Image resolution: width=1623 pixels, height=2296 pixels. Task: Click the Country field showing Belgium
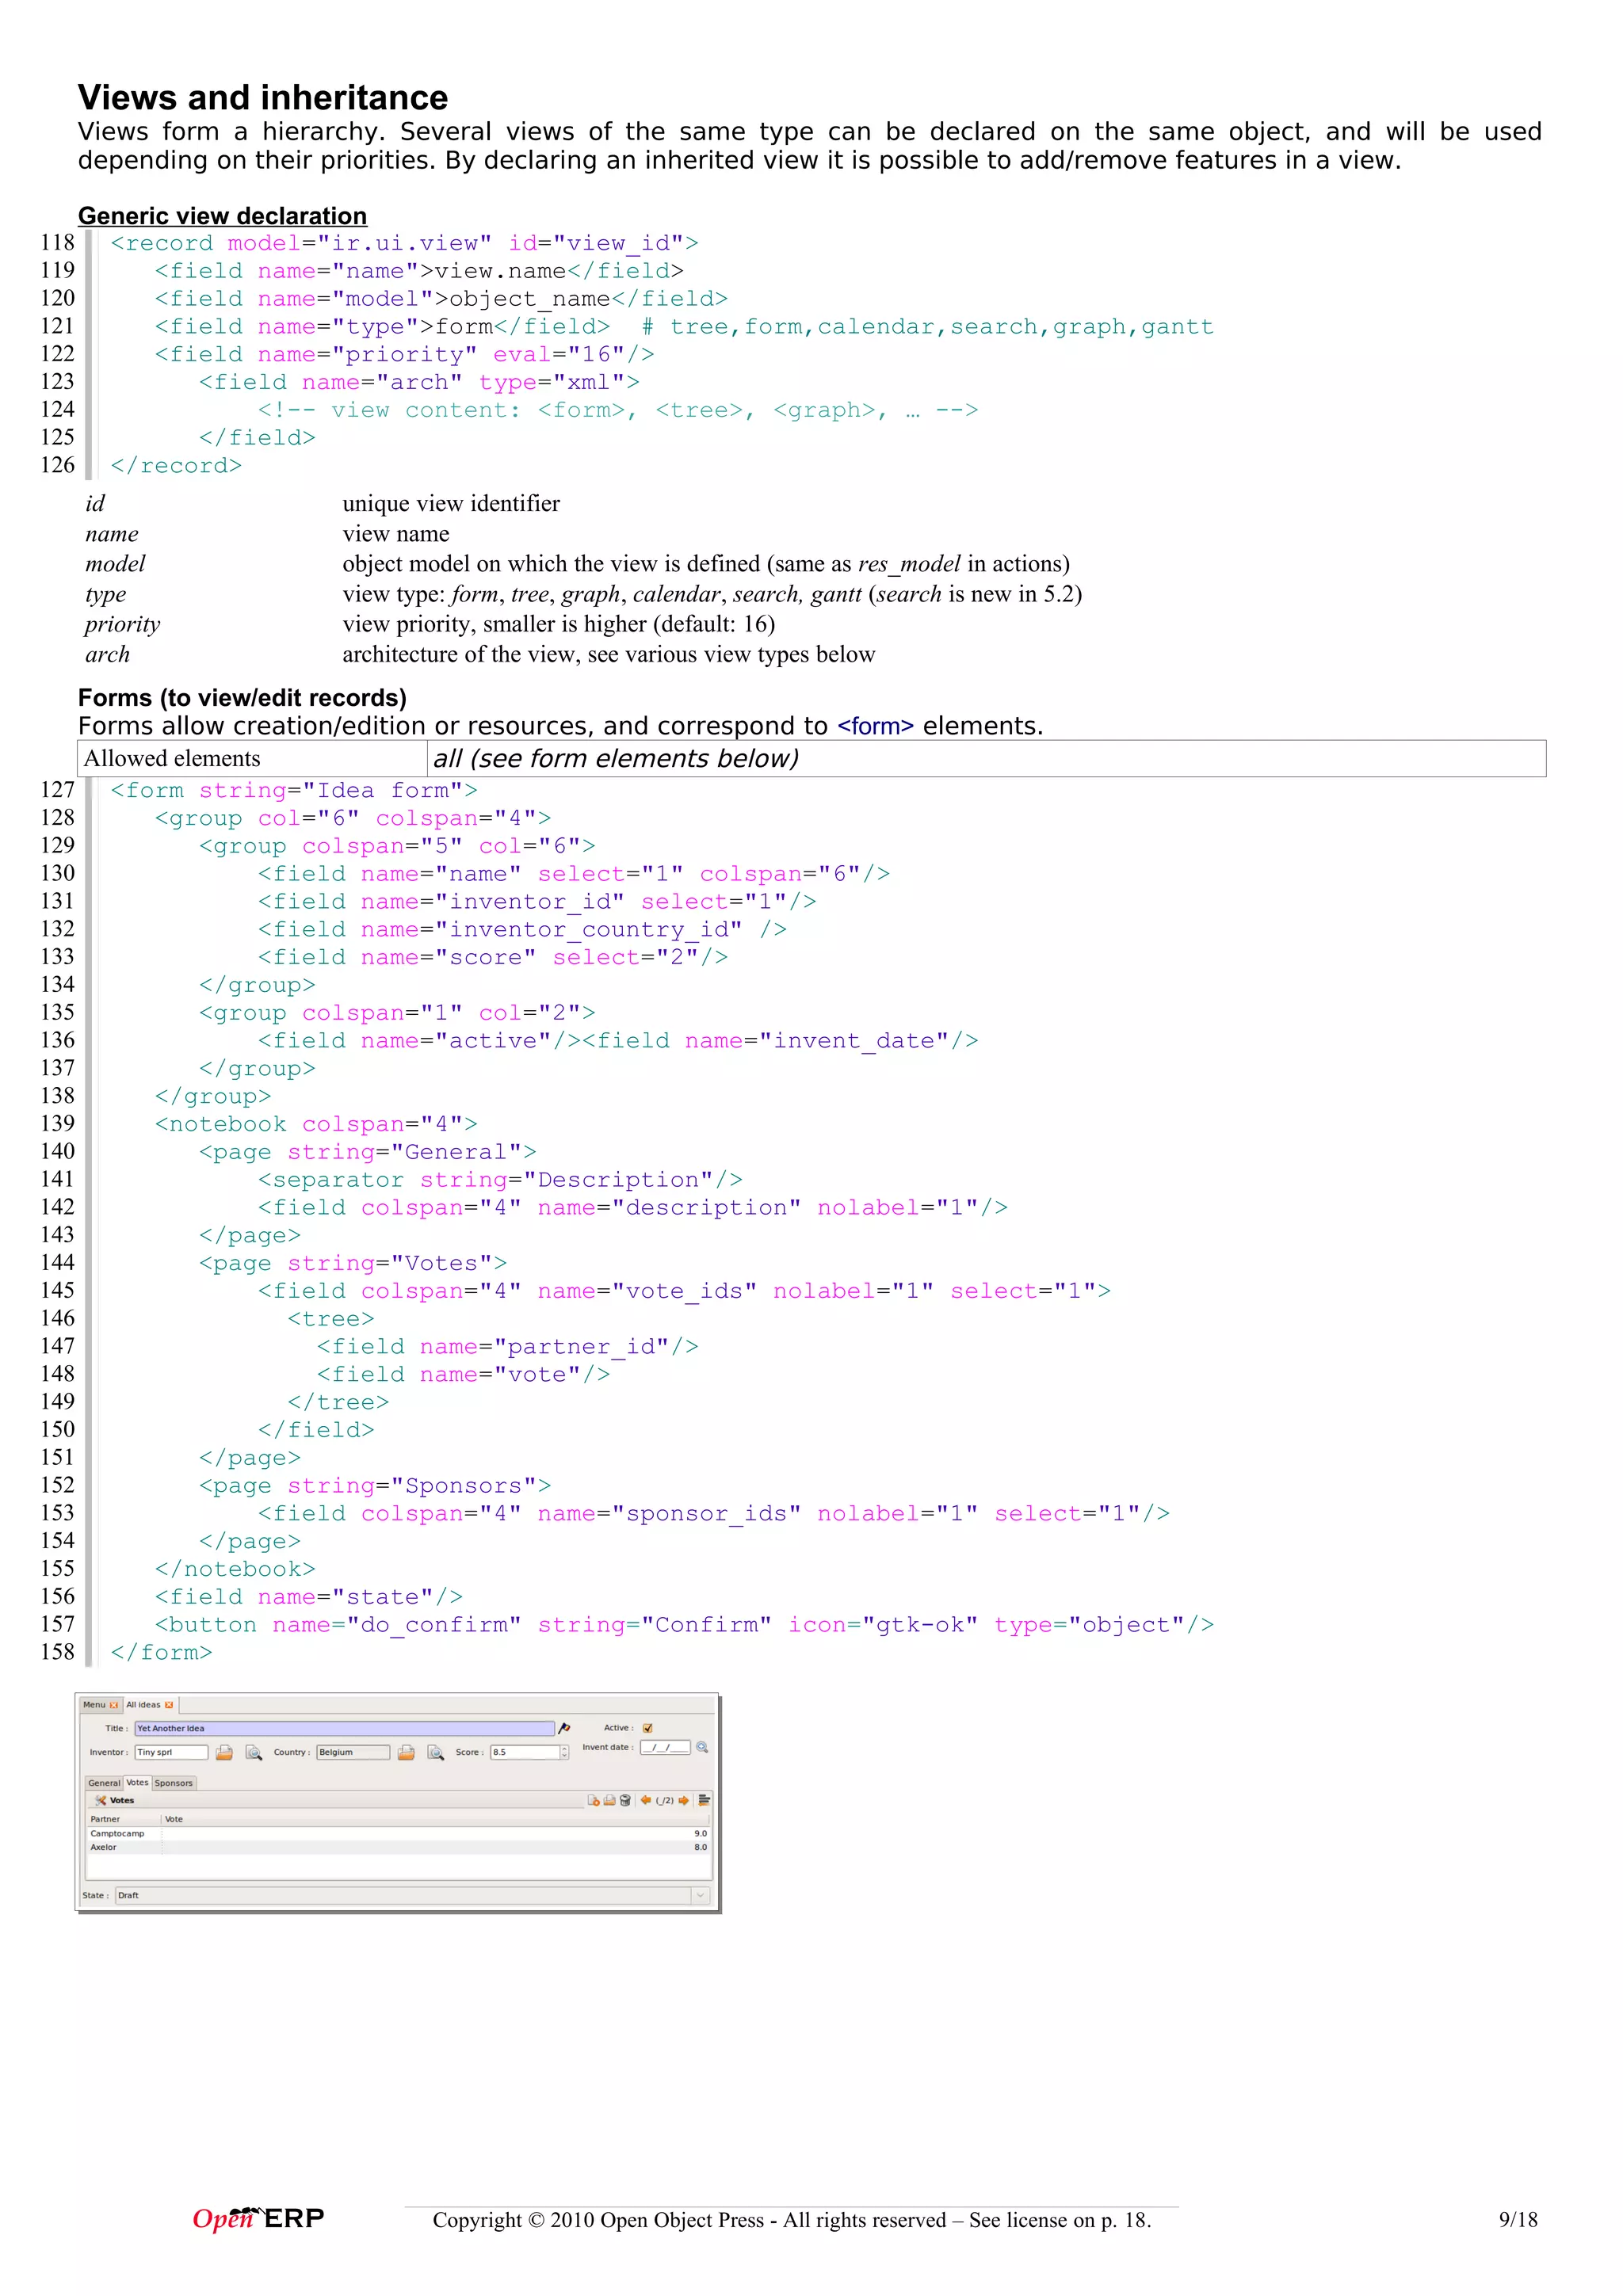pyautogui.click(x=353, y=1752)
